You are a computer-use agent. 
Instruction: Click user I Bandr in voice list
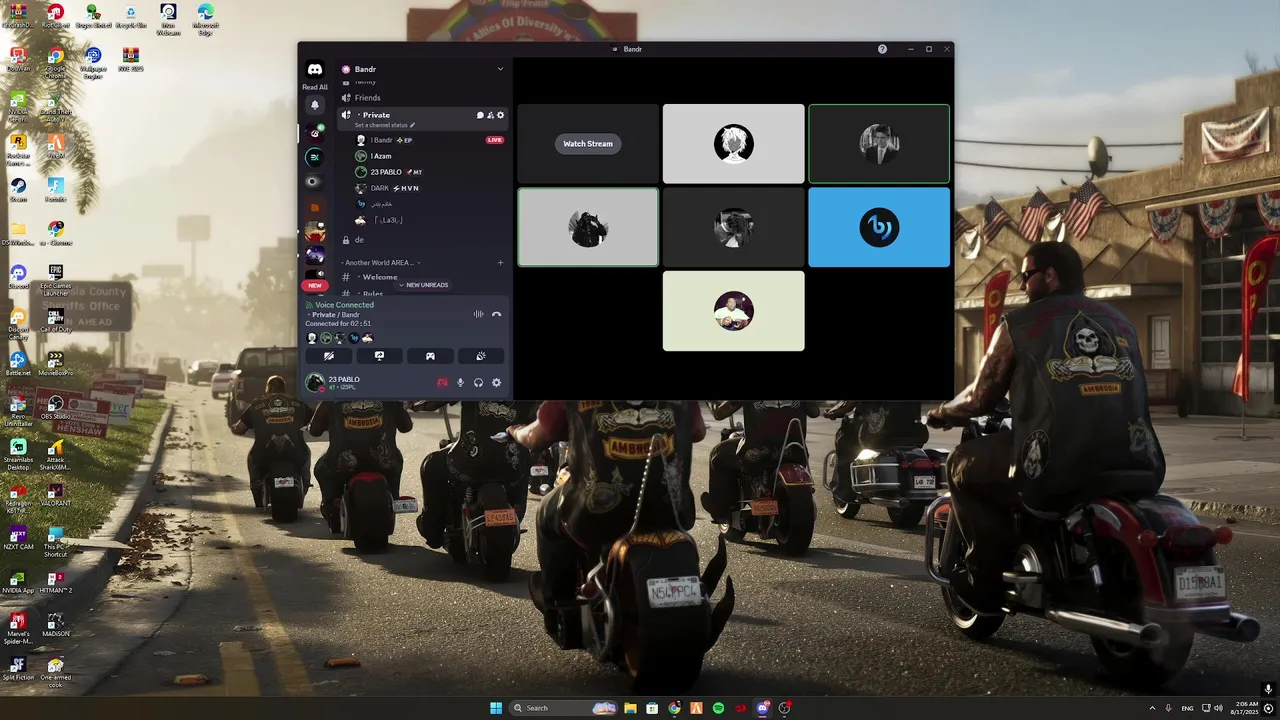[x=381, y=140]
